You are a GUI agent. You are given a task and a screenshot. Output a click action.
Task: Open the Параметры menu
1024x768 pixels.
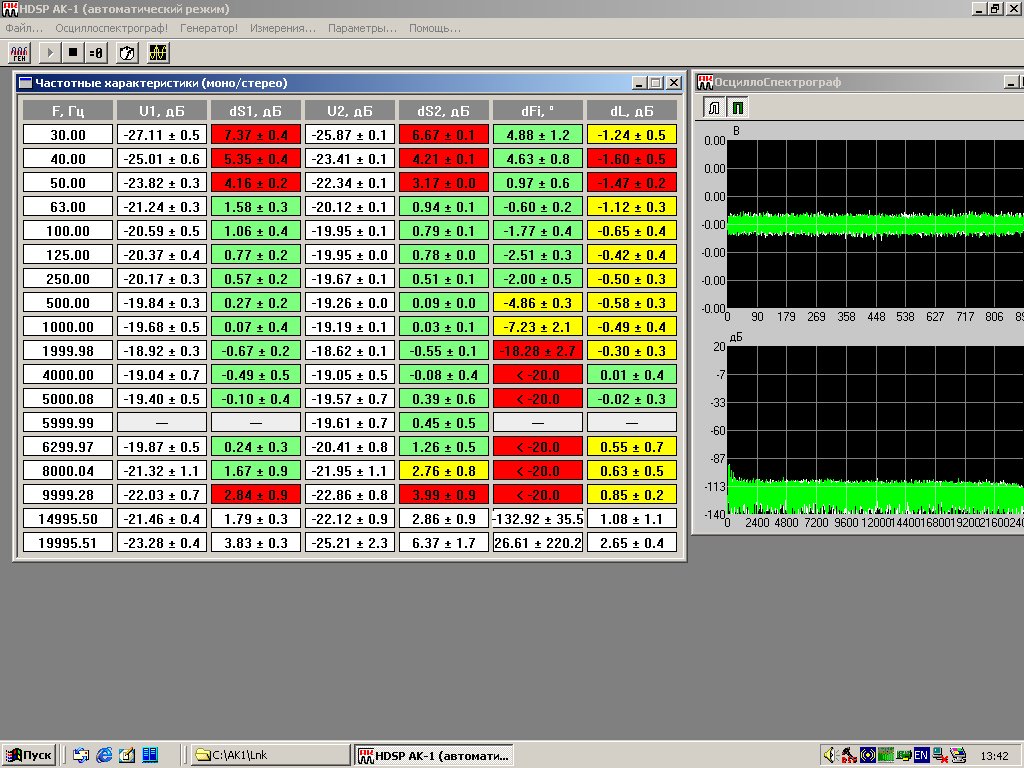click(x=362, y=28)
